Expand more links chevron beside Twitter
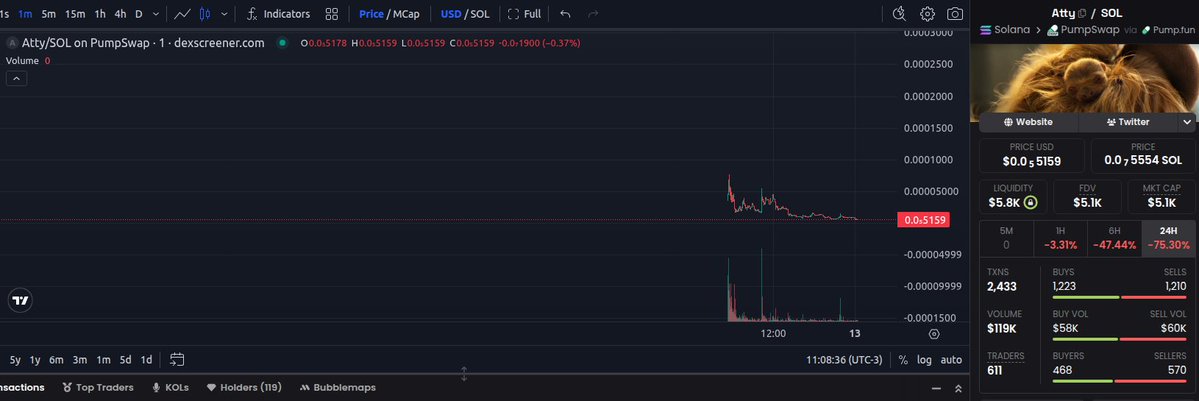Image resolution: width=1199 pixels, height=401 pixels. tap(1187, 122)
